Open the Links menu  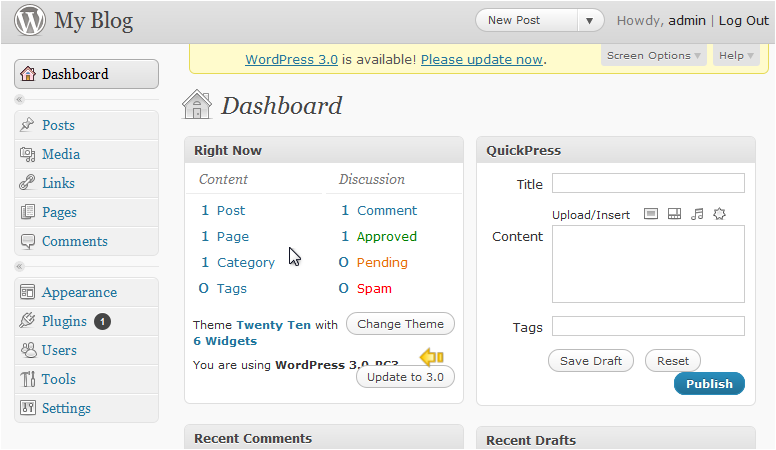coord(87,183)
